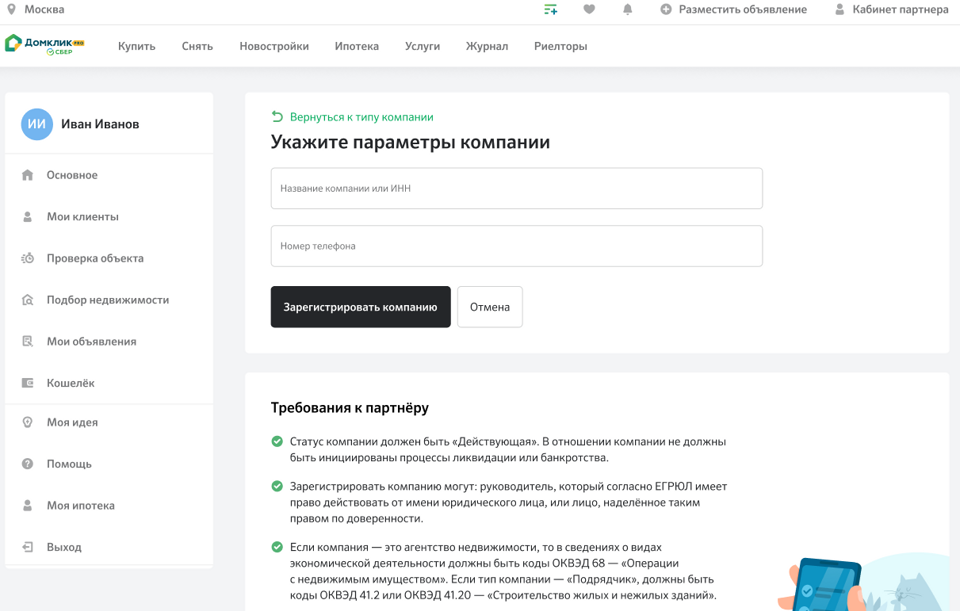Open notifications bell icon

click(628, 9)
